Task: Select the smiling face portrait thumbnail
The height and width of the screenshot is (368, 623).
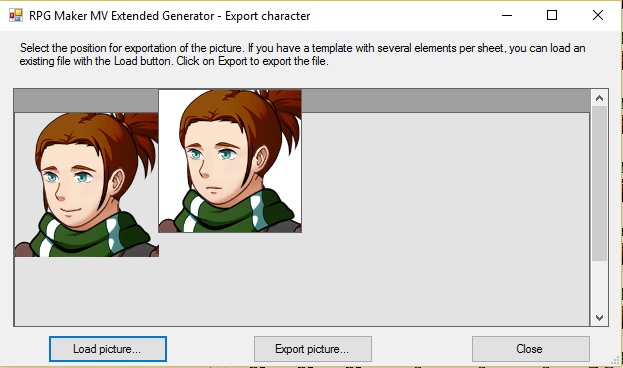Action: 87,185
